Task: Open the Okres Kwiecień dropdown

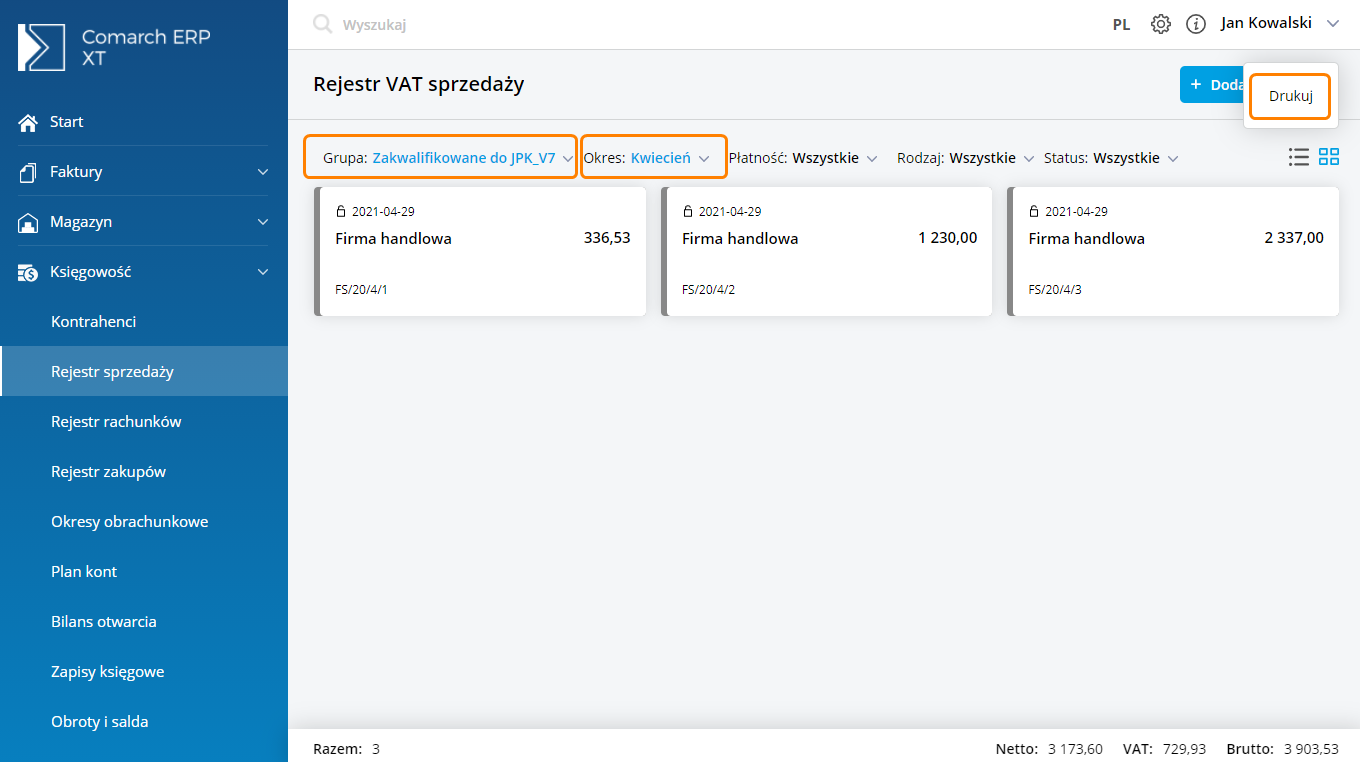Action: [x=653, y=158]
